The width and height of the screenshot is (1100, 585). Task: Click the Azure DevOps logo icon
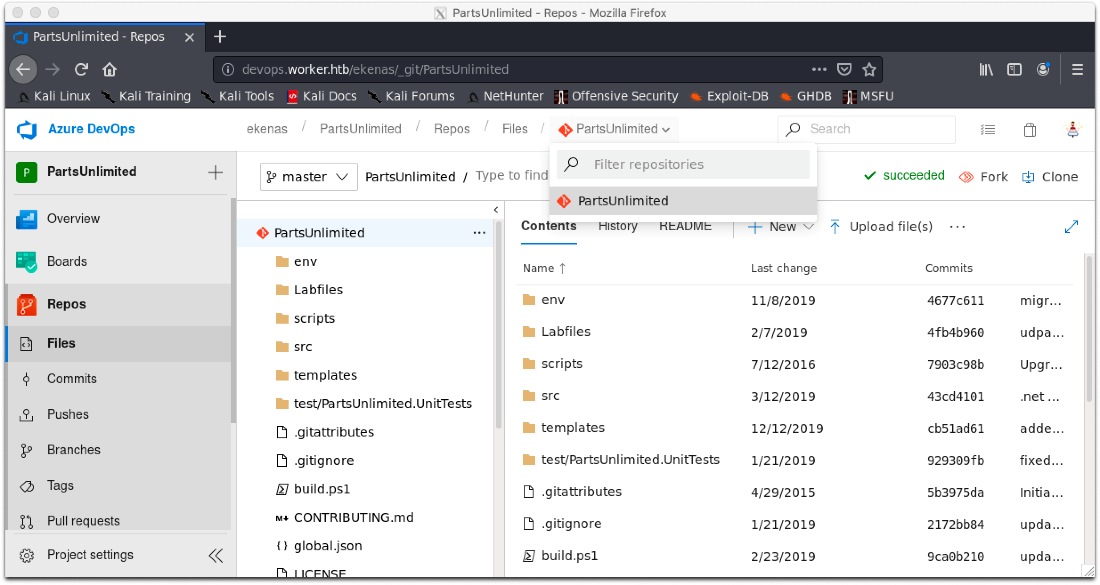pos(27,129)
